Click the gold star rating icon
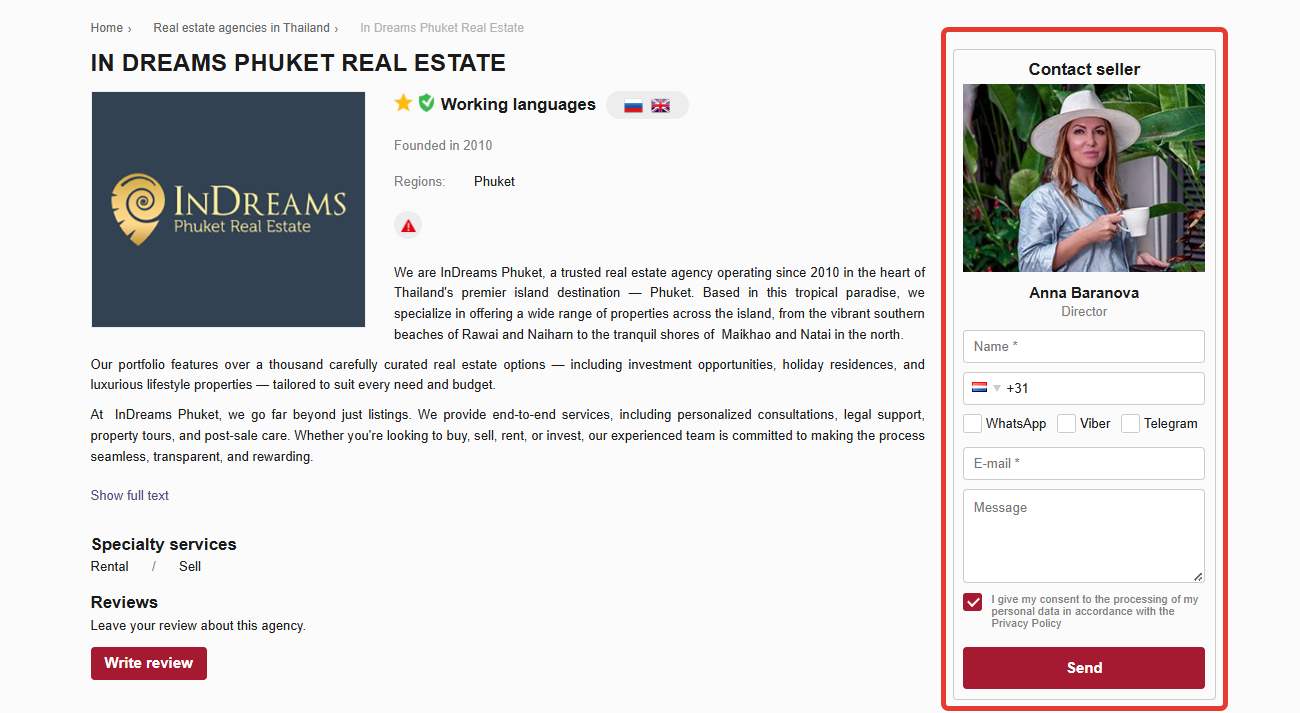This screenshot has width=1300, height=713. tap(403, 103)
